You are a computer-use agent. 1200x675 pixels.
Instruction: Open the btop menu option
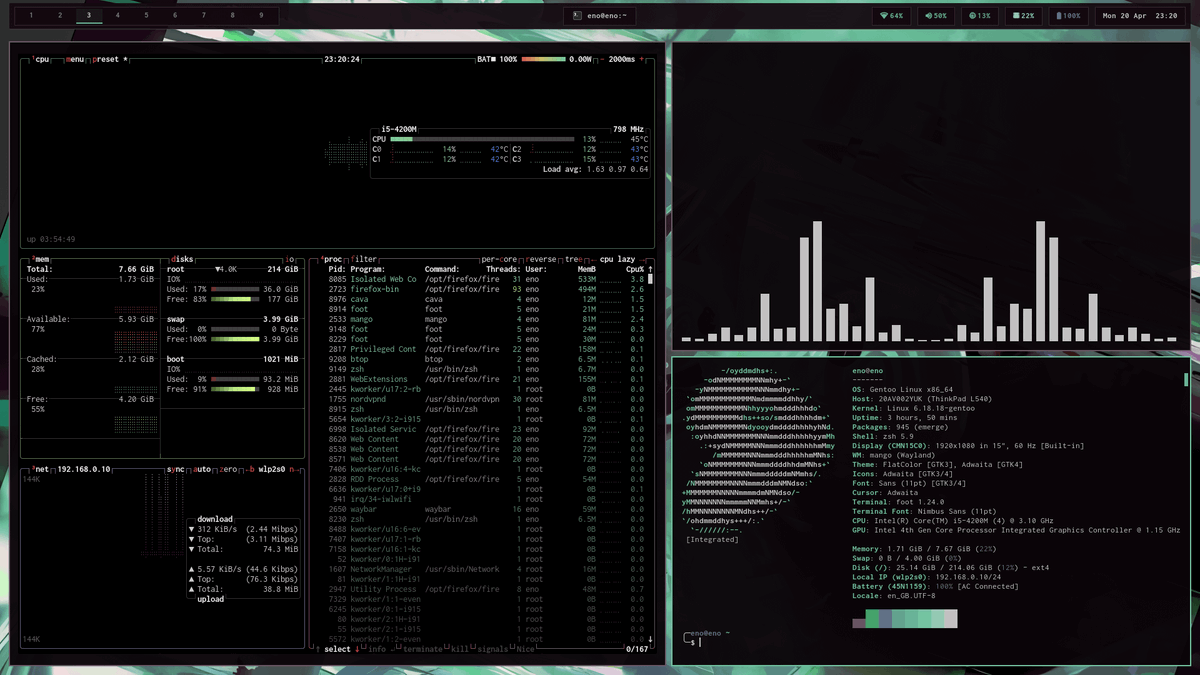pos(74,60)
